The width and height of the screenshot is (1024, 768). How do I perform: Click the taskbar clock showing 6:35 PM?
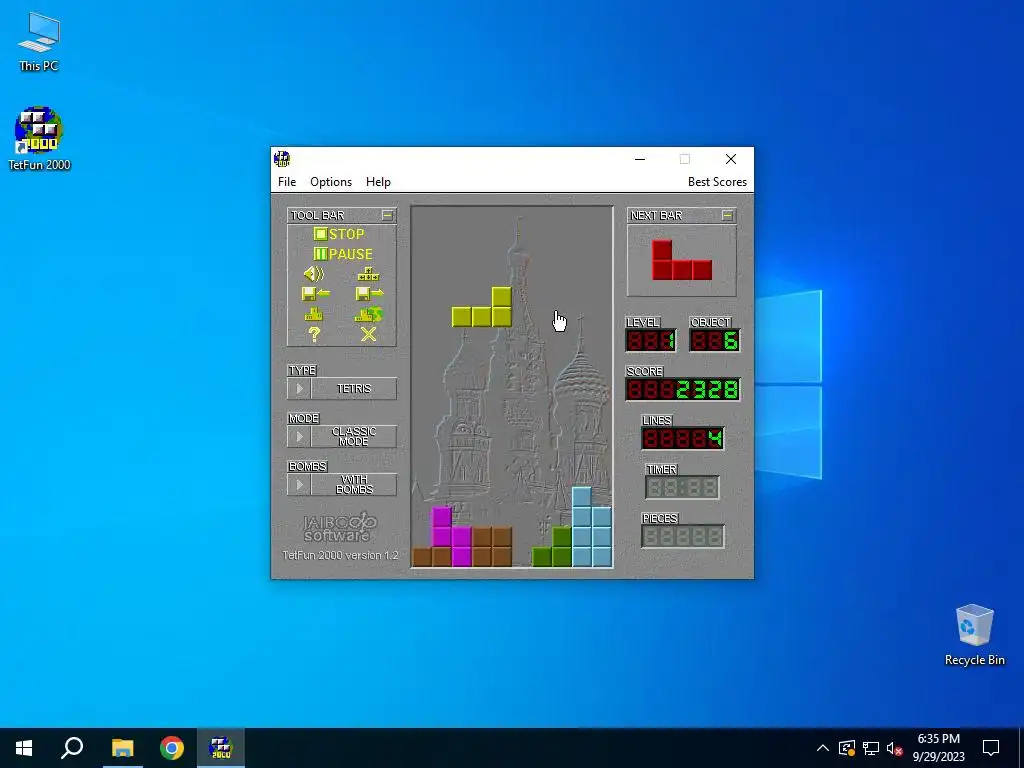point(938,748)
